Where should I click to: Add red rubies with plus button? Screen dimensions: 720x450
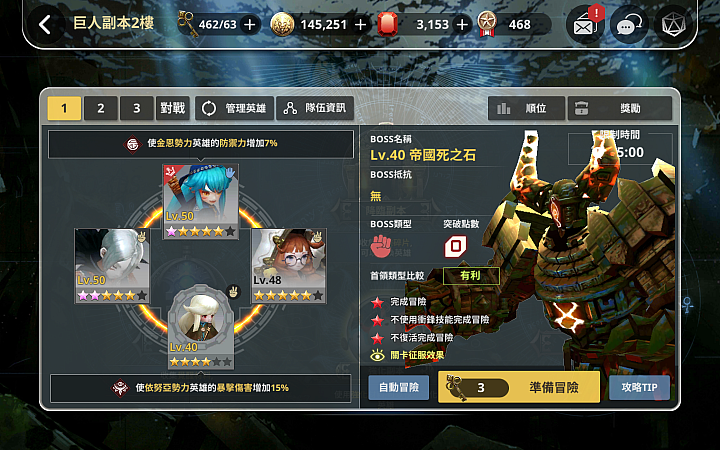coord(462,24)
